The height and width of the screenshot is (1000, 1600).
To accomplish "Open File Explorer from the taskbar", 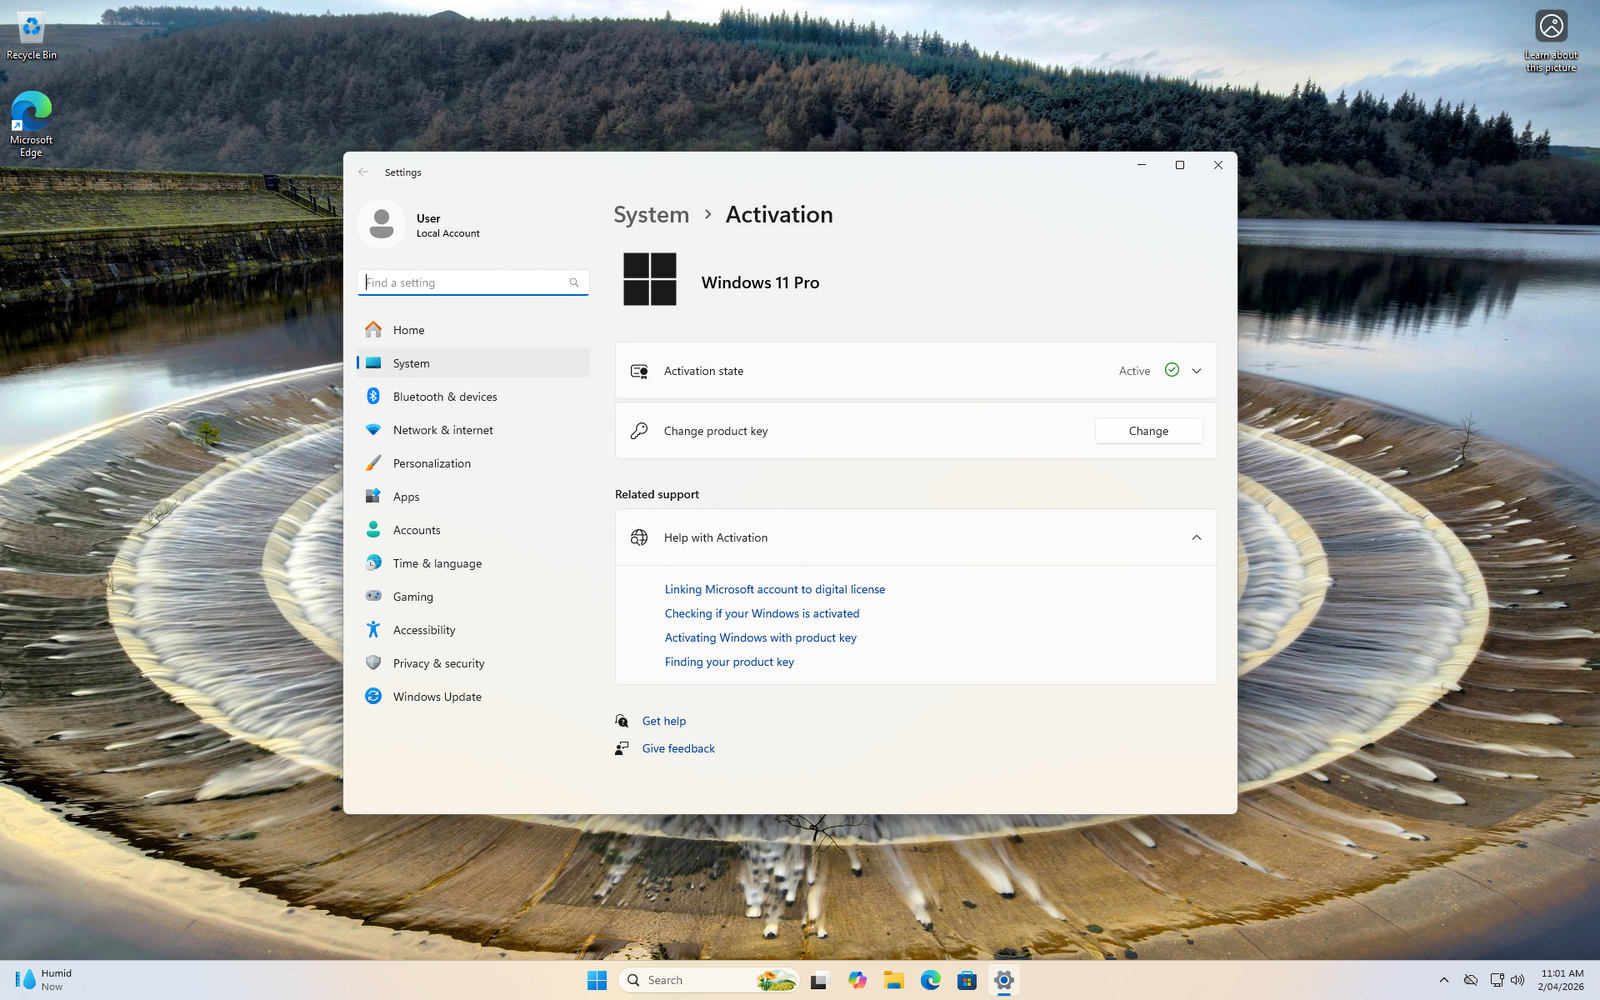I will point(894,980).
